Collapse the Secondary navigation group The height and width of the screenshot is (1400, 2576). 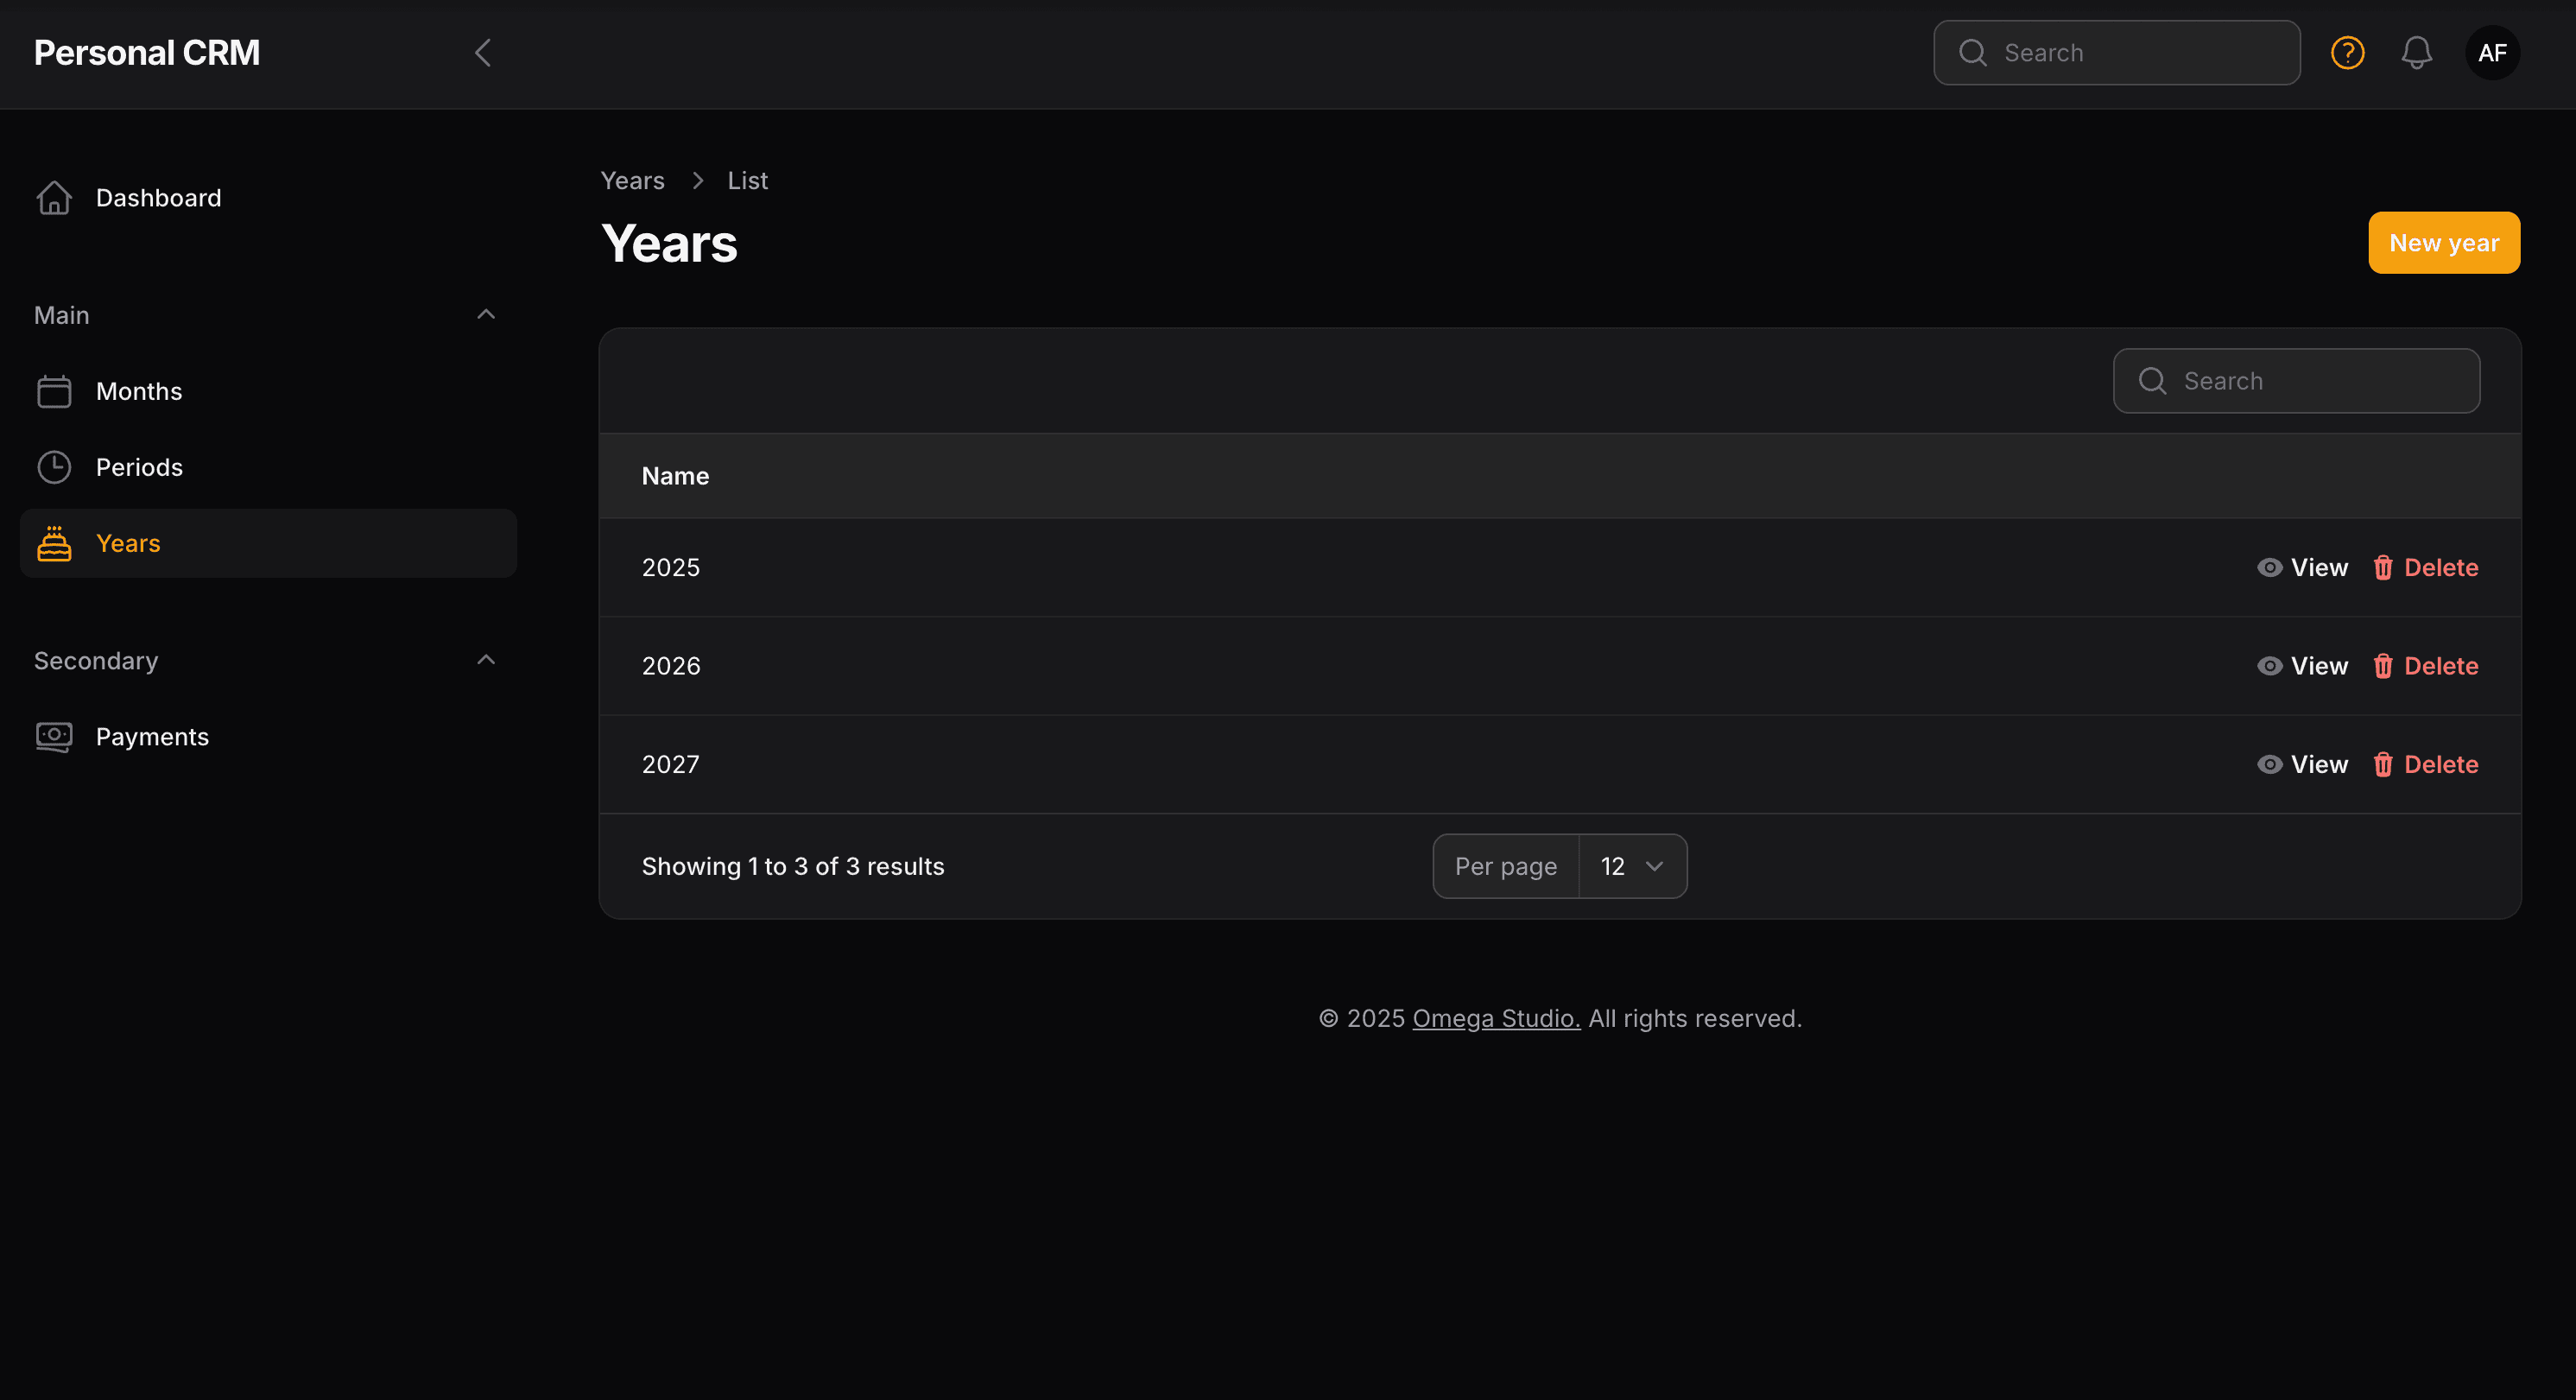click(486, 660)
